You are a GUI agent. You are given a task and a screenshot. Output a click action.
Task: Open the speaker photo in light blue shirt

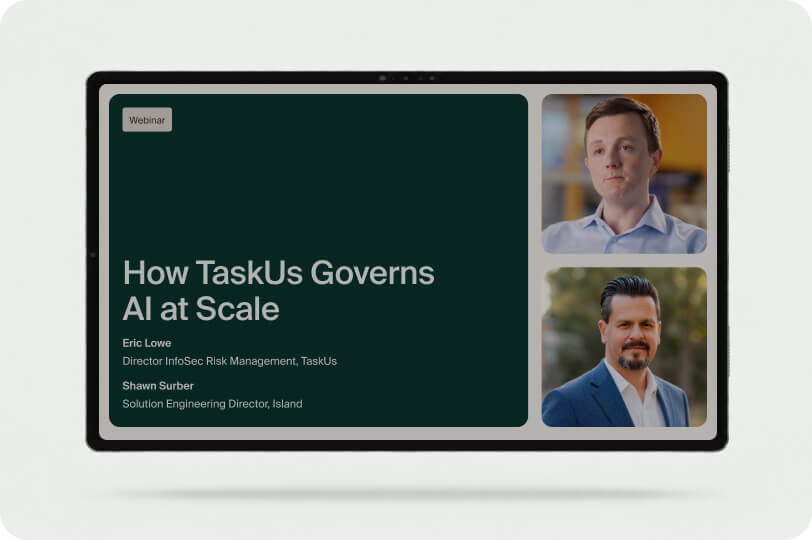pyautogui.click(x=624, y=173)
